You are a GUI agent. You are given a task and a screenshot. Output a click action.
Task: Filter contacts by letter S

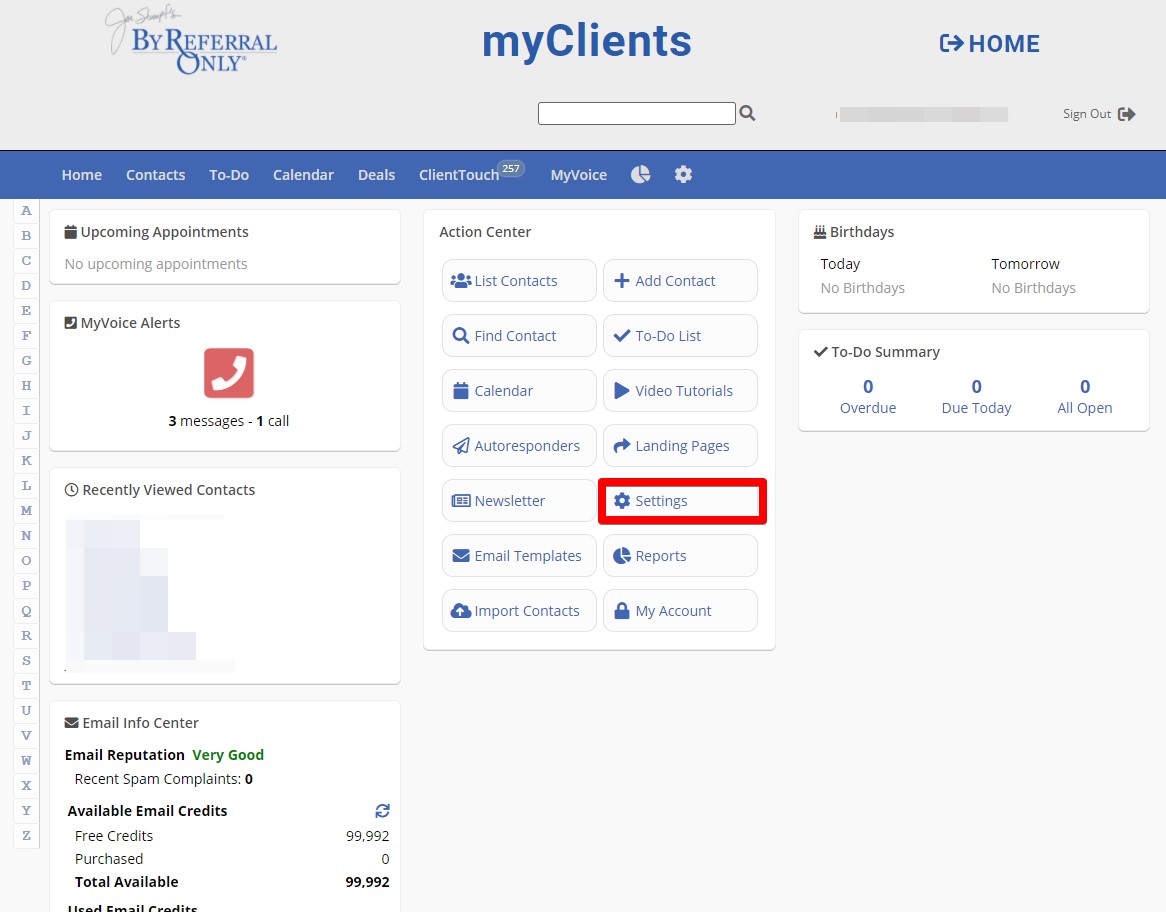point(26,661)
